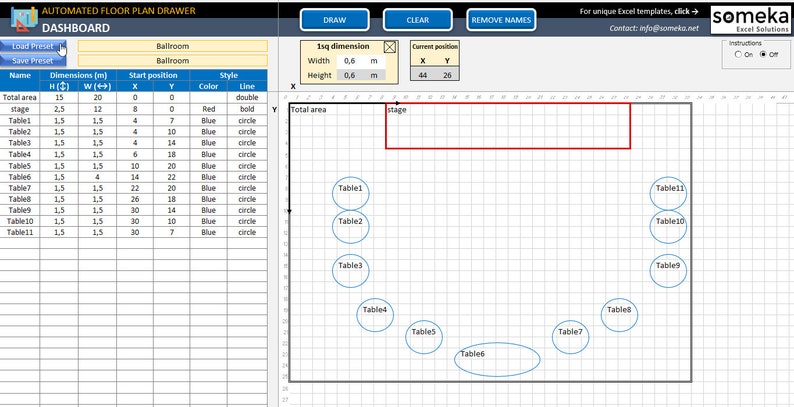Click the Style column header
794x407 pixels.
point(228,75)
